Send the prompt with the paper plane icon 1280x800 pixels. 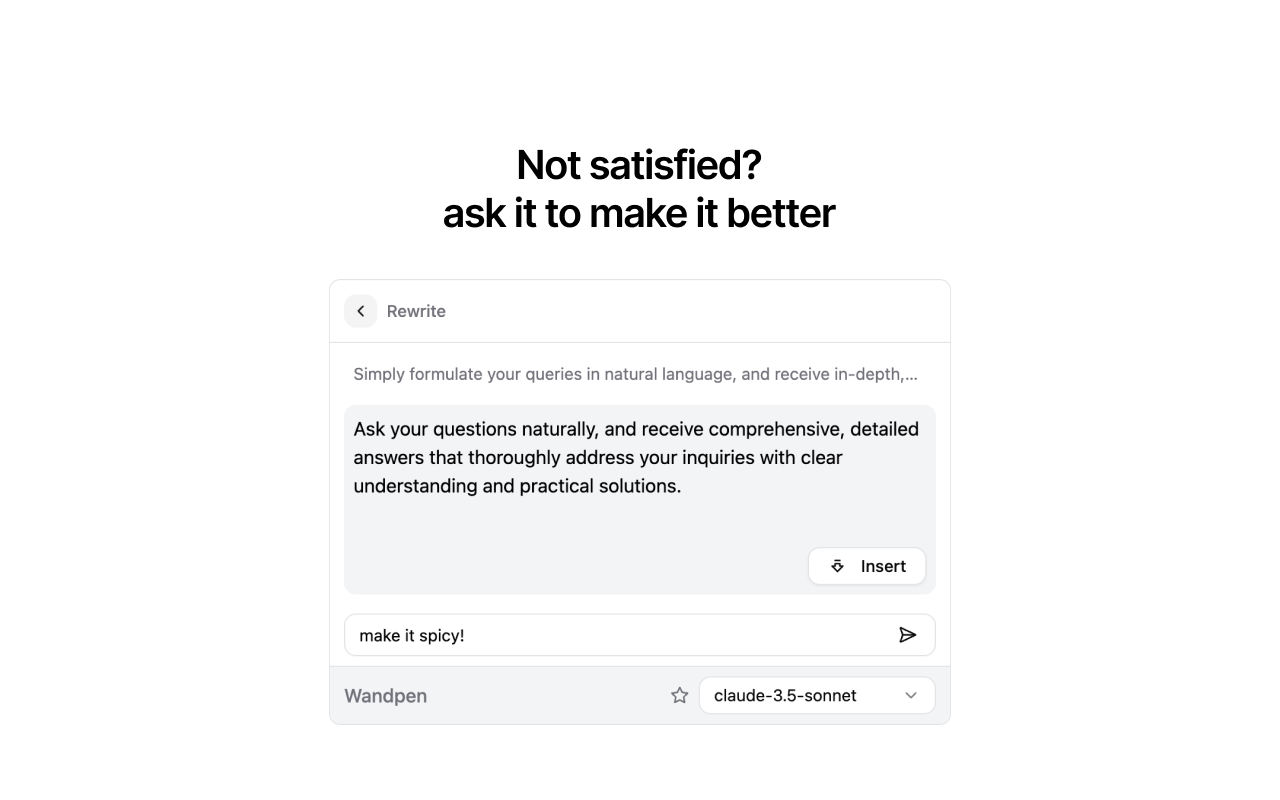point(907,635)
